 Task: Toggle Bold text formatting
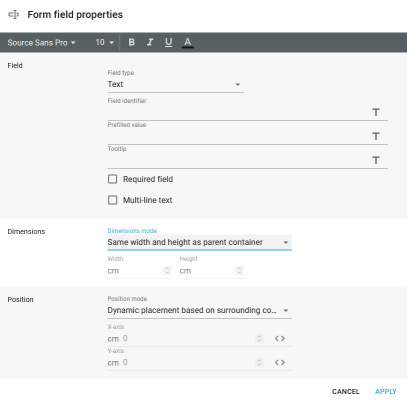[132, 42]
